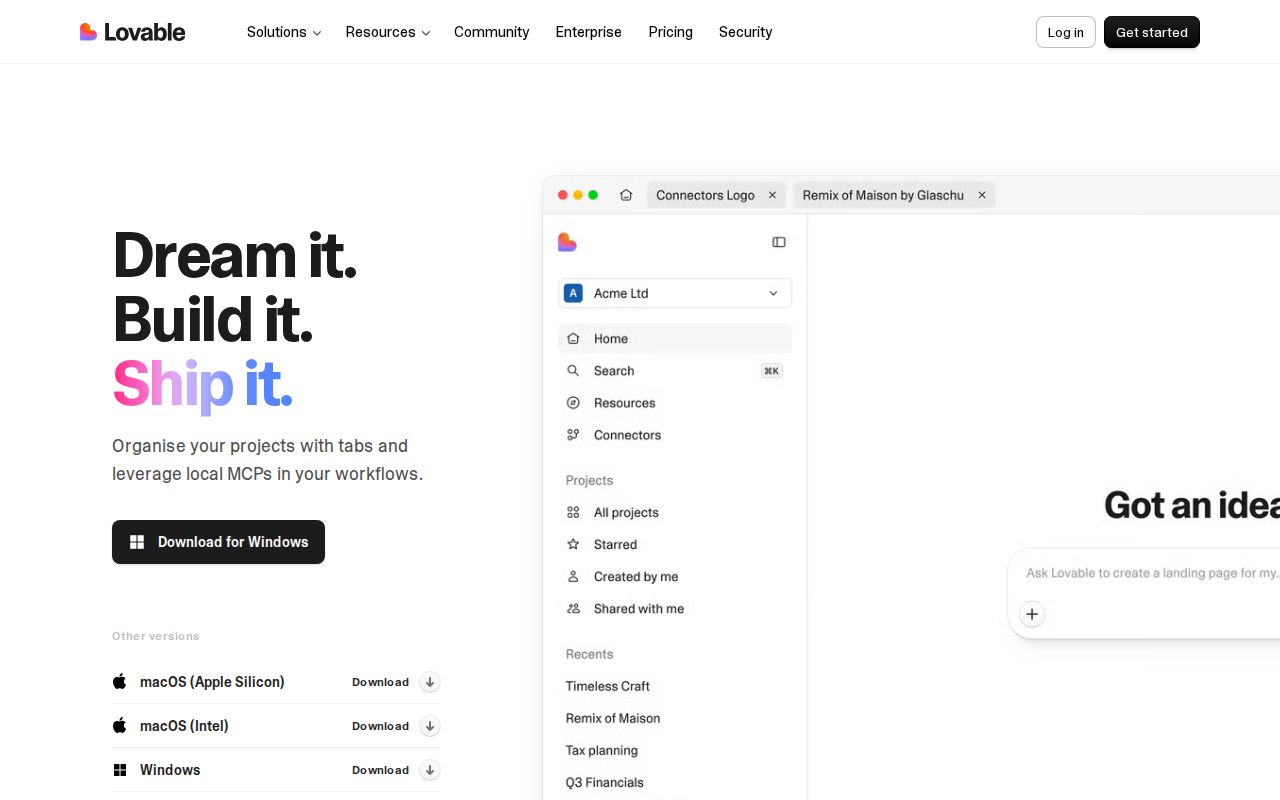Close the Connectors Logo tab

coord(772,195)
